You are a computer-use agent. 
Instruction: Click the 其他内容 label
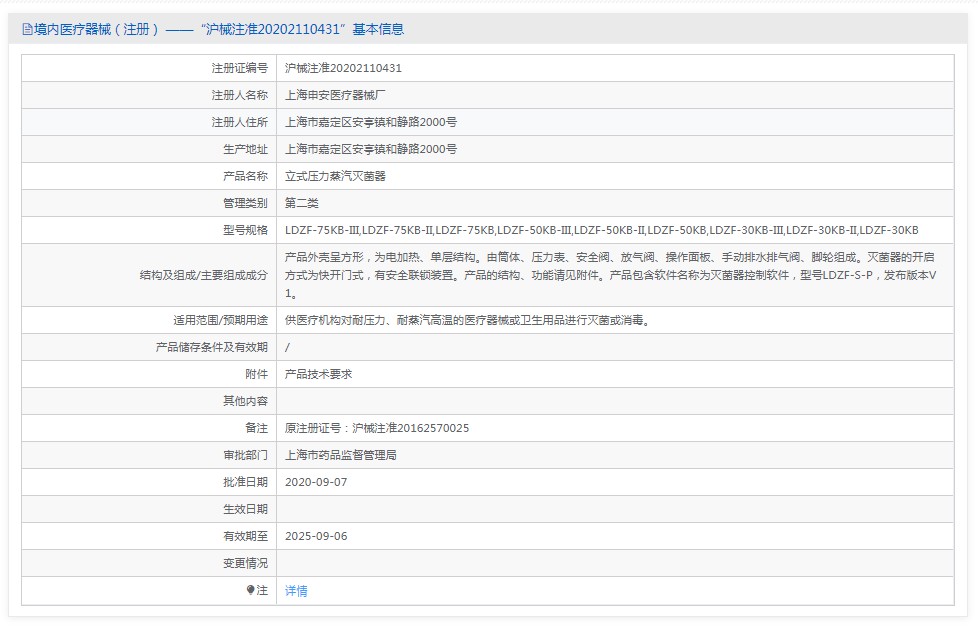pyautogui.click(x=245, y=401)
